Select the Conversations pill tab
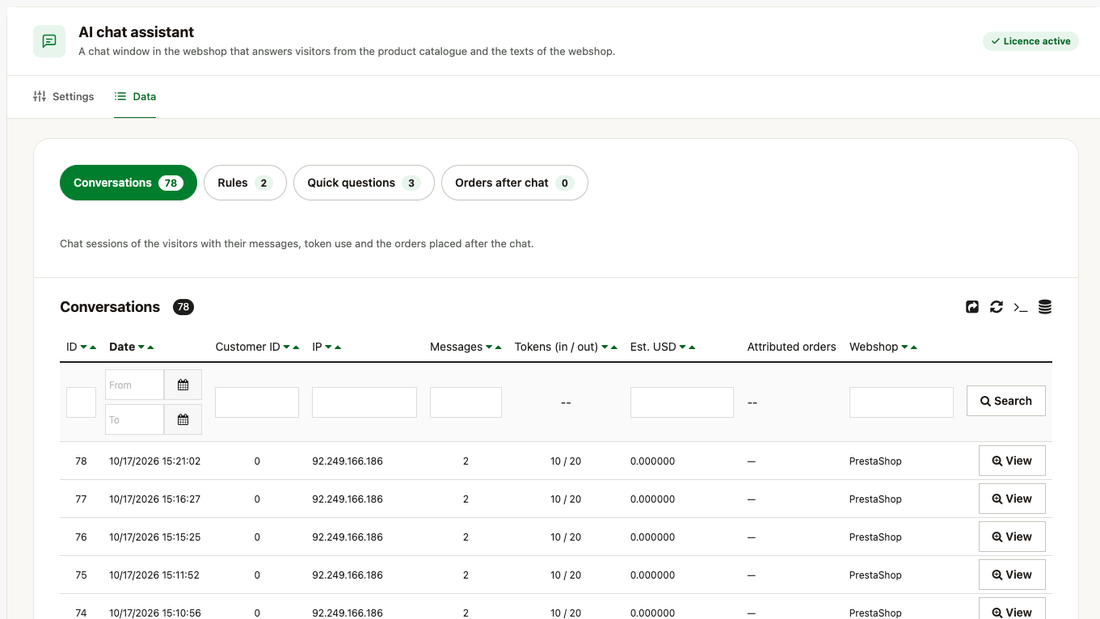This screenshot has height=619, width=1100. (128, 182)
